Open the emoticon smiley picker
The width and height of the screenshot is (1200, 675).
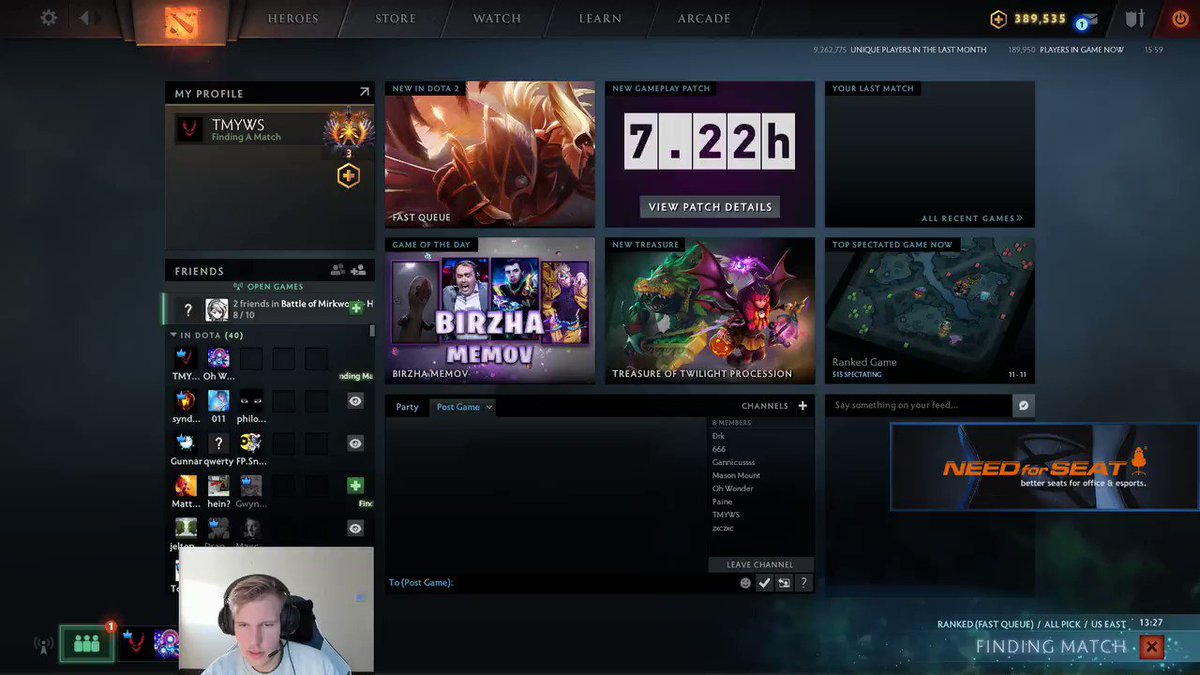click(745, 583)
